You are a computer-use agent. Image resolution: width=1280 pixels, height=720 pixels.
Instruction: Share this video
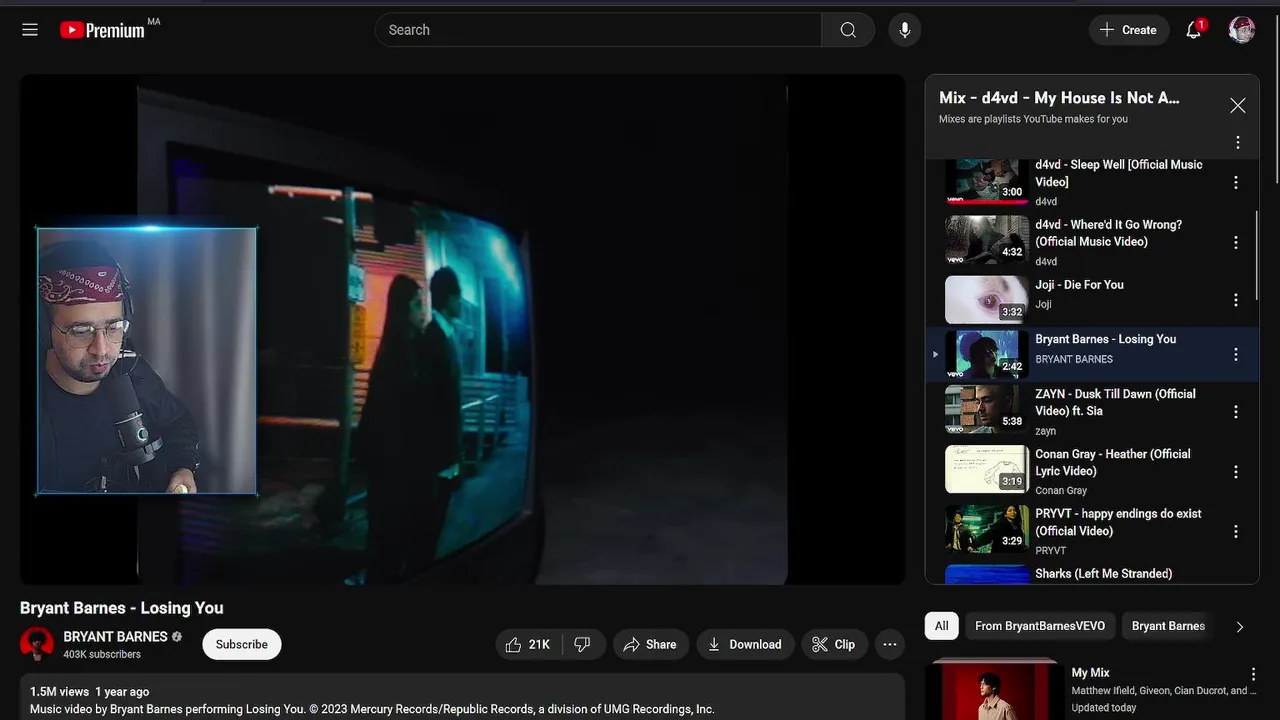point(650,645)
